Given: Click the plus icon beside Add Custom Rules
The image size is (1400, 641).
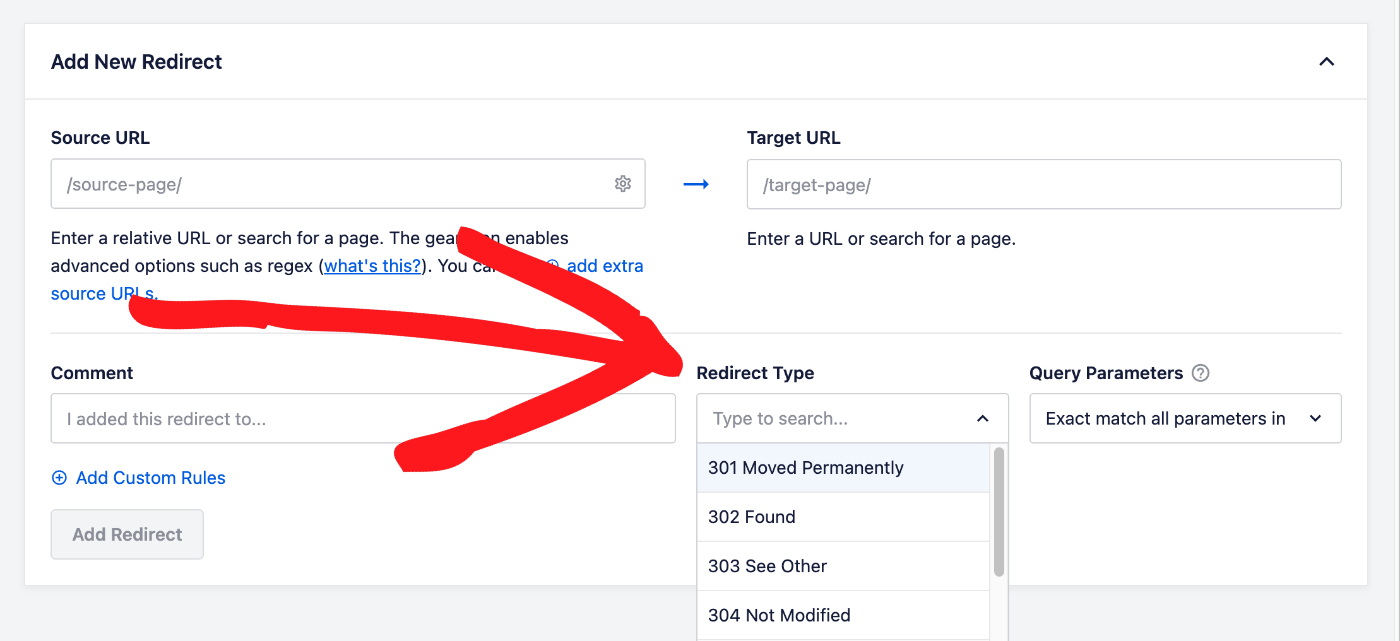Looking at the screenshot, I should tap(60, 478).
